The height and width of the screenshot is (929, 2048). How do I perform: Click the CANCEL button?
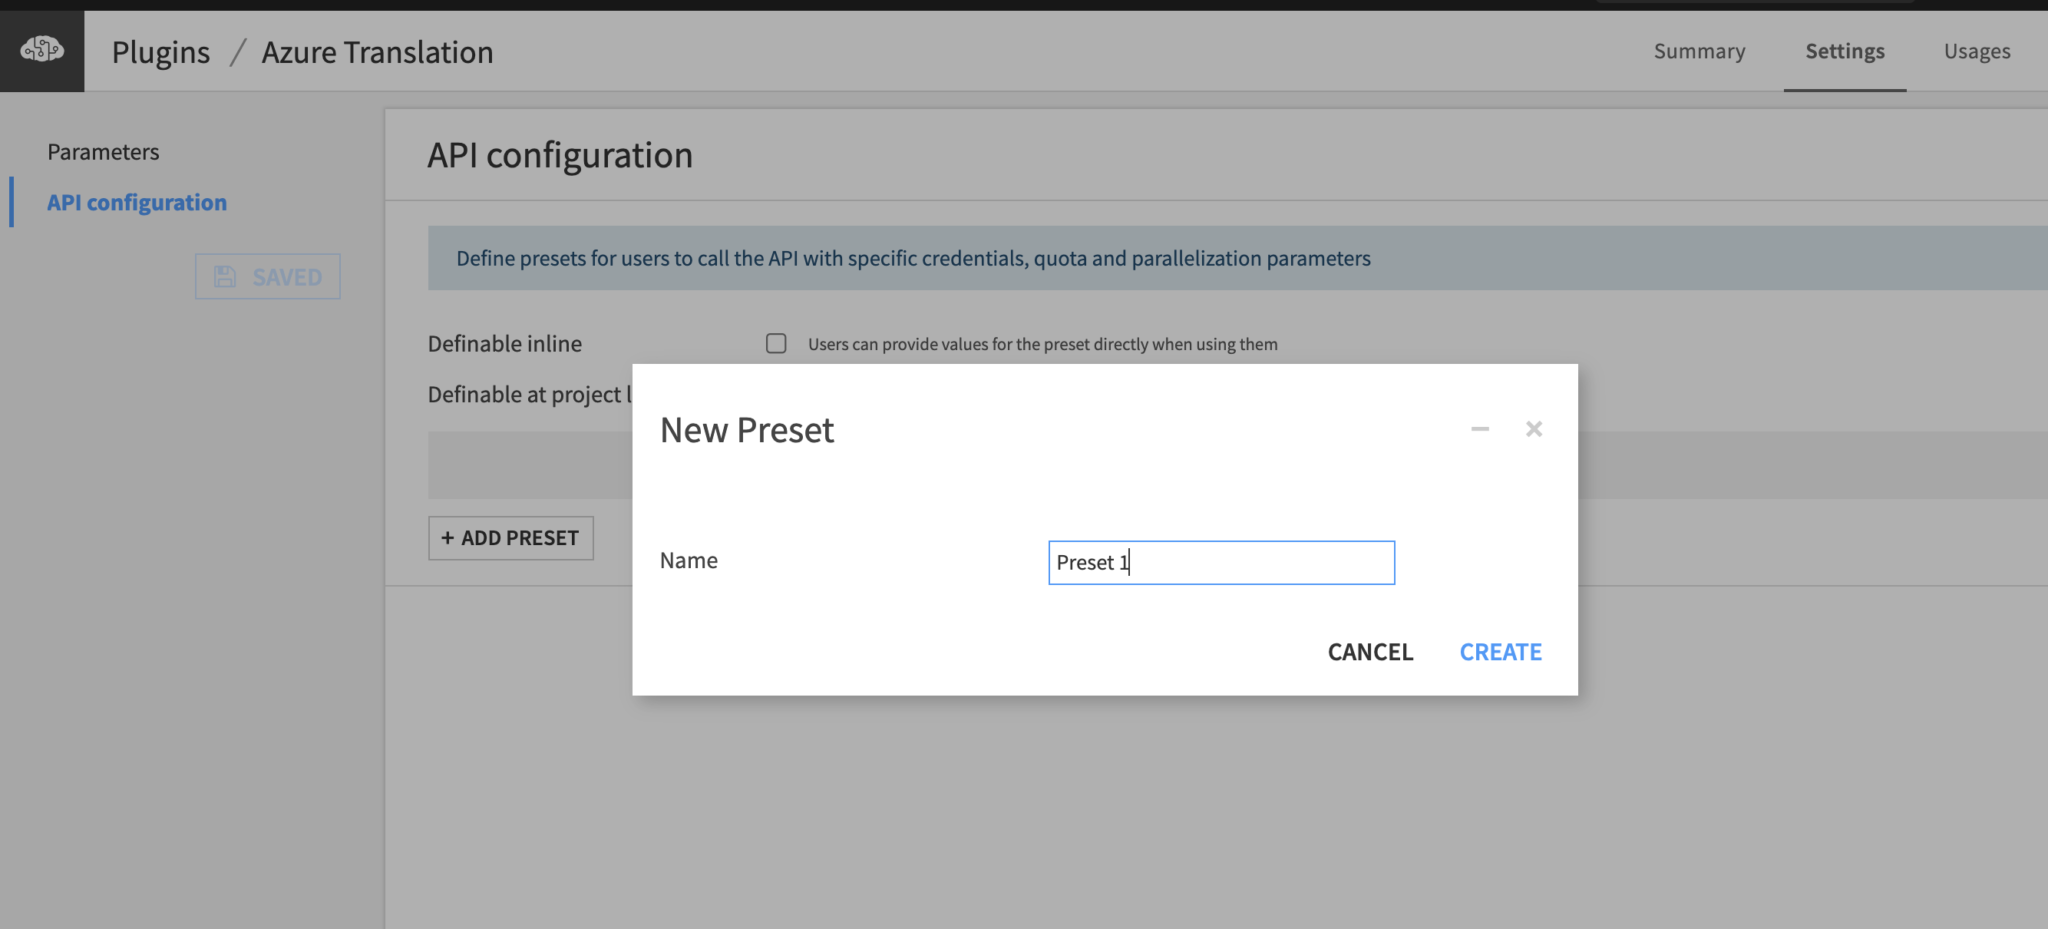click(1369, 651)
